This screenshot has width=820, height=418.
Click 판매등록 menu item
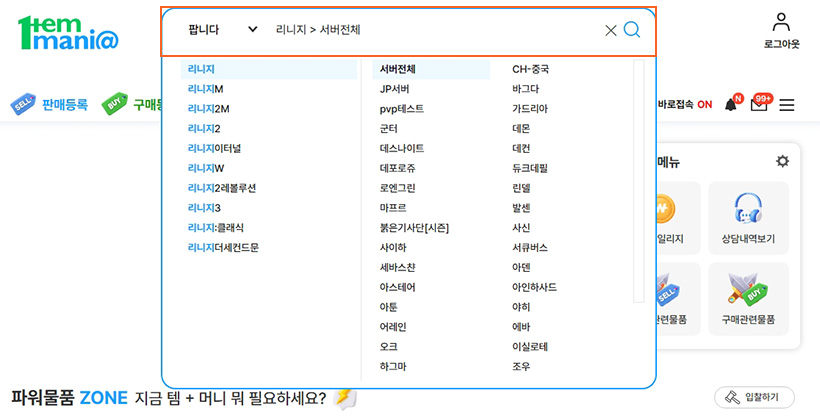click(x=50, y=104)
